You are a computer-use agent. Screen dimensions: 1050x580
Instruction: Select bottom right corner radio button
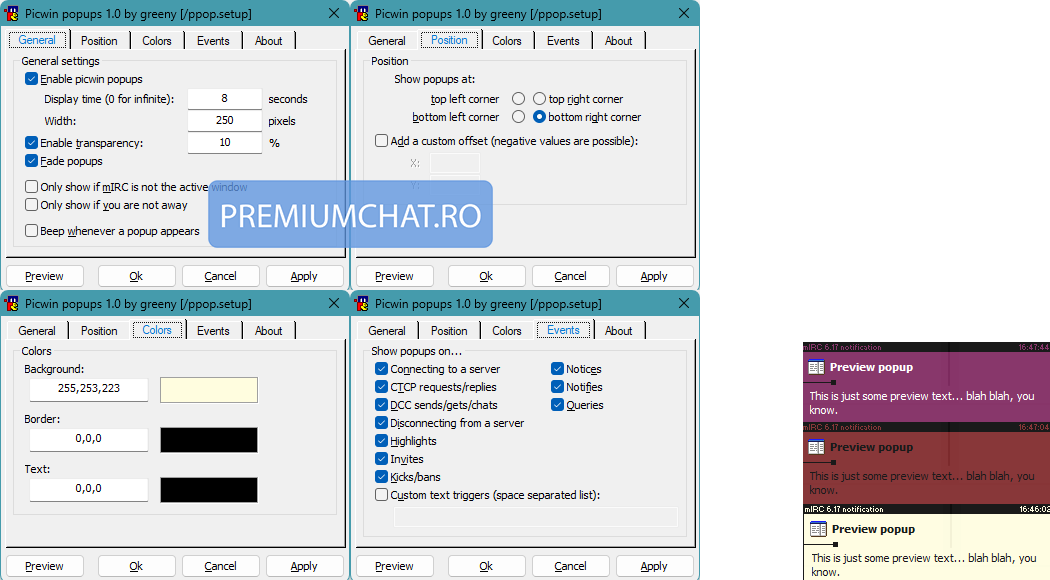point(539,117)
